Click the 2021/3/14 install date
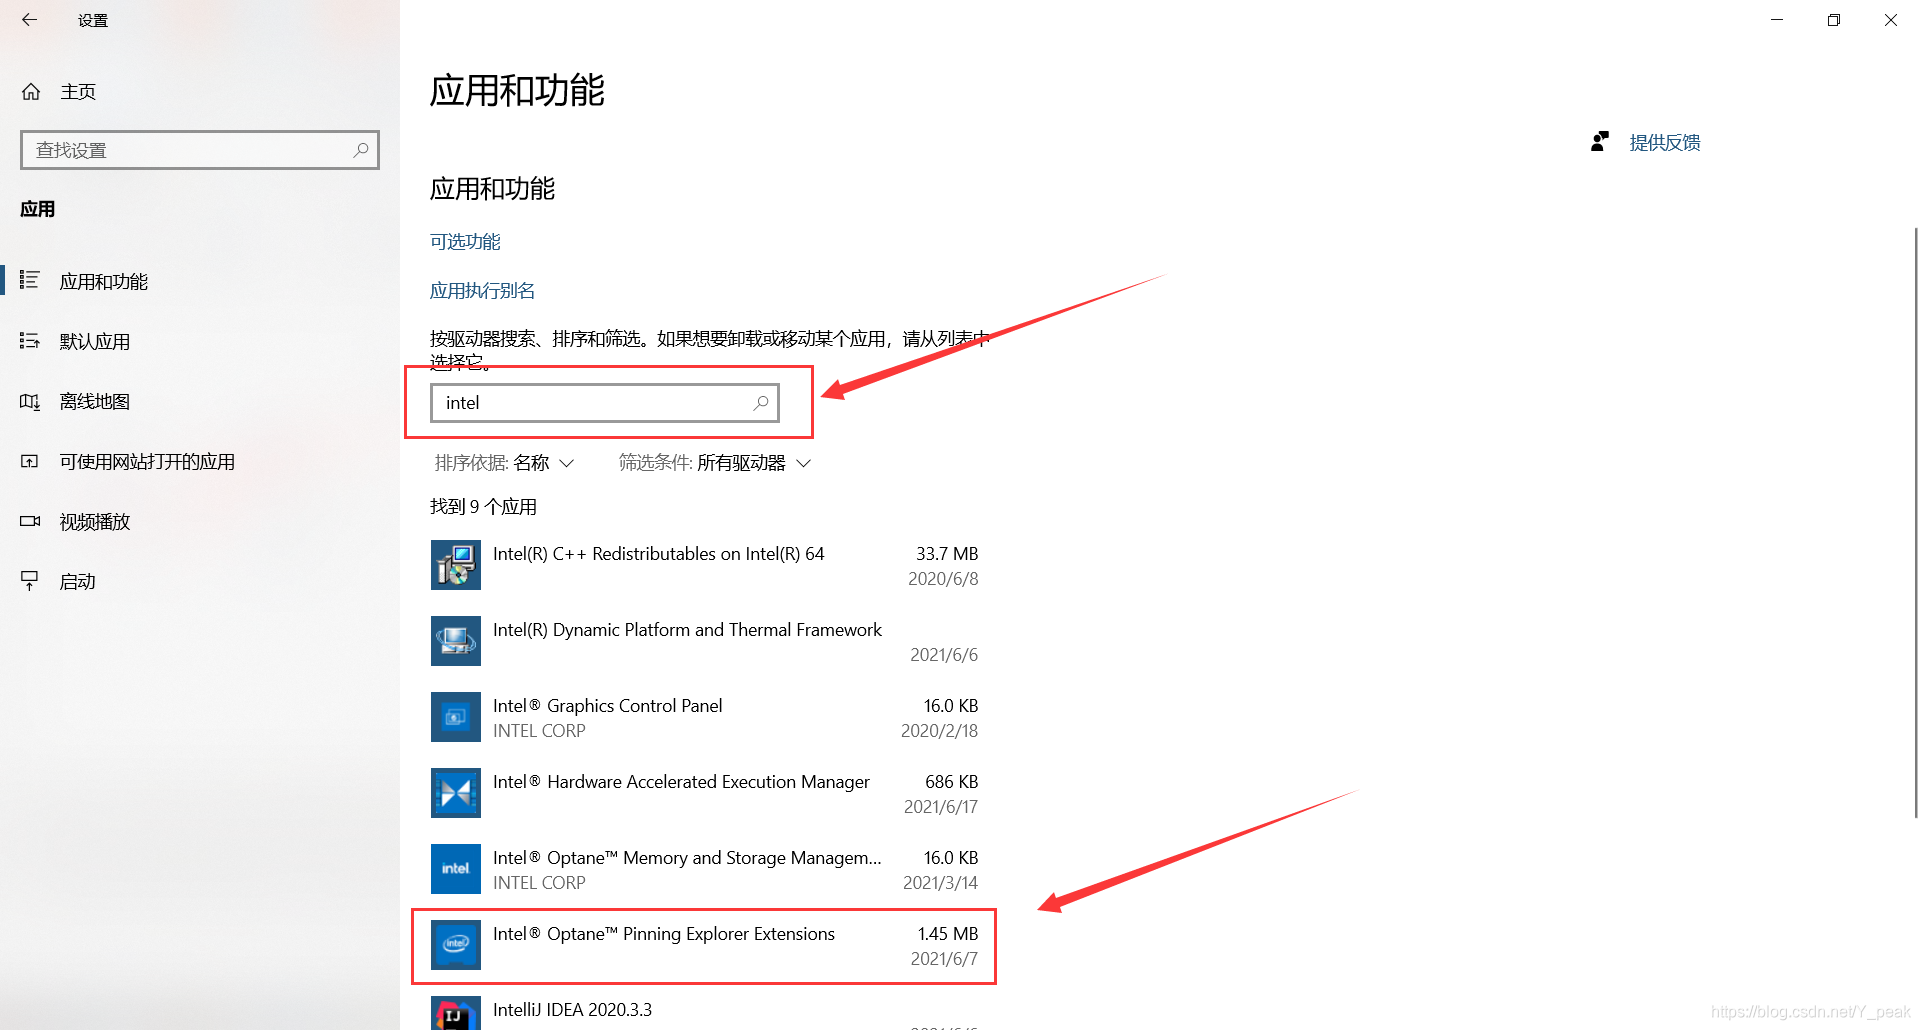The width and height of the screenshot is (1920, 1030). click(x=941, y=883)
